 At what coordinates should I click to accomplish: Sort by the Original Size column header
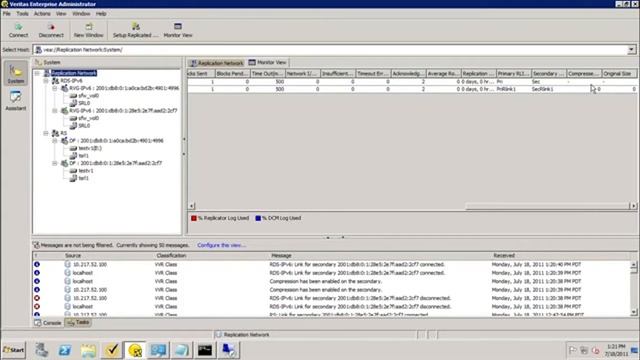619,73
